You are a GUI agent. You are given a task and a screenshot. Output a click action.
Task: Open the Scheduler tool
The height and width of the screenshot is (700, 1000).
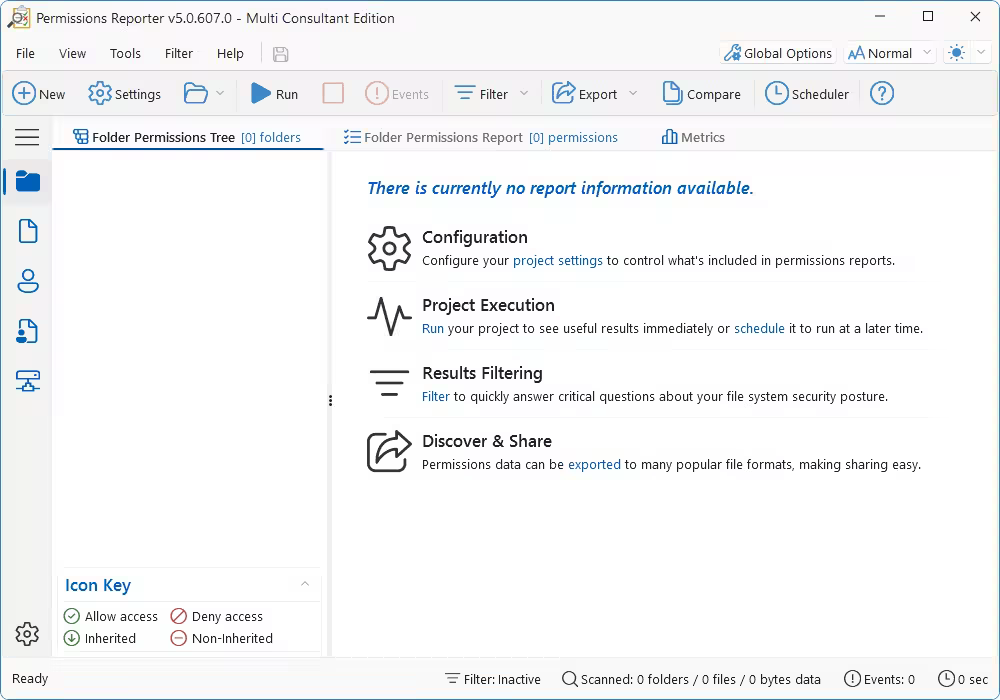[x=806, y=93]
